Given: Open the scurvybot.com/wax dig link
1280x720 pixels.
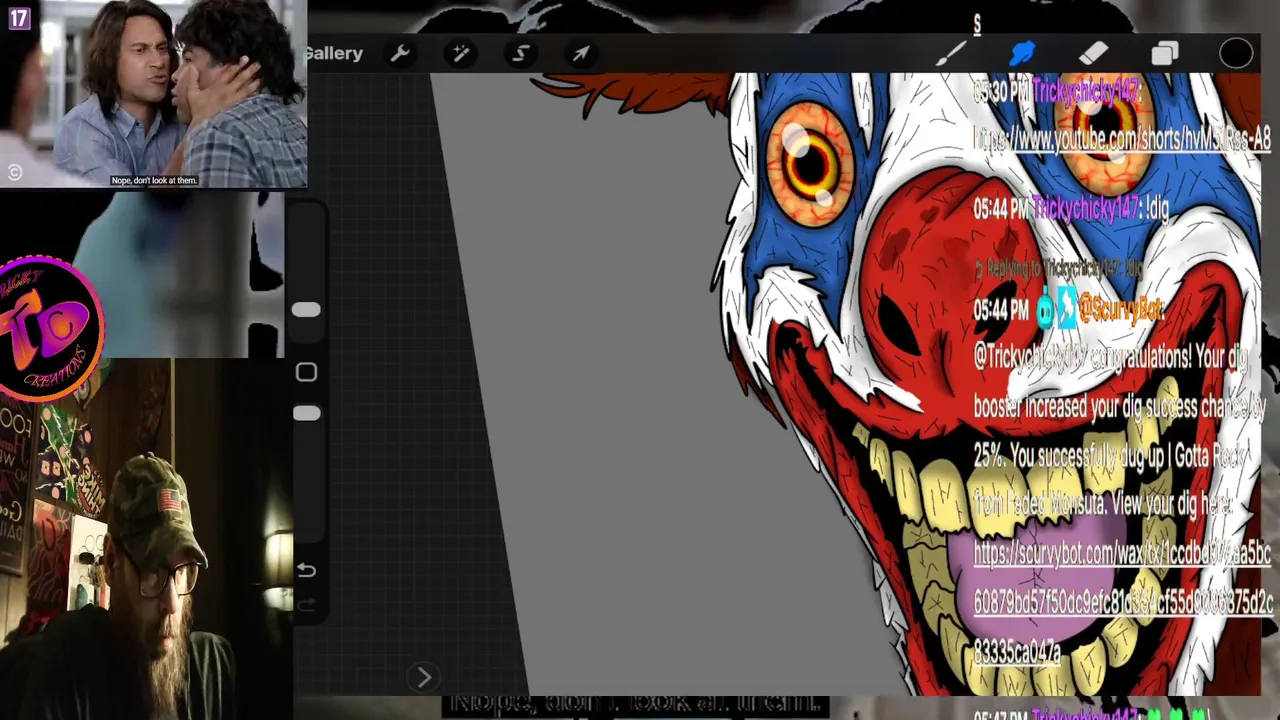Looking at the screenshot, I should tap(1123, 602).
